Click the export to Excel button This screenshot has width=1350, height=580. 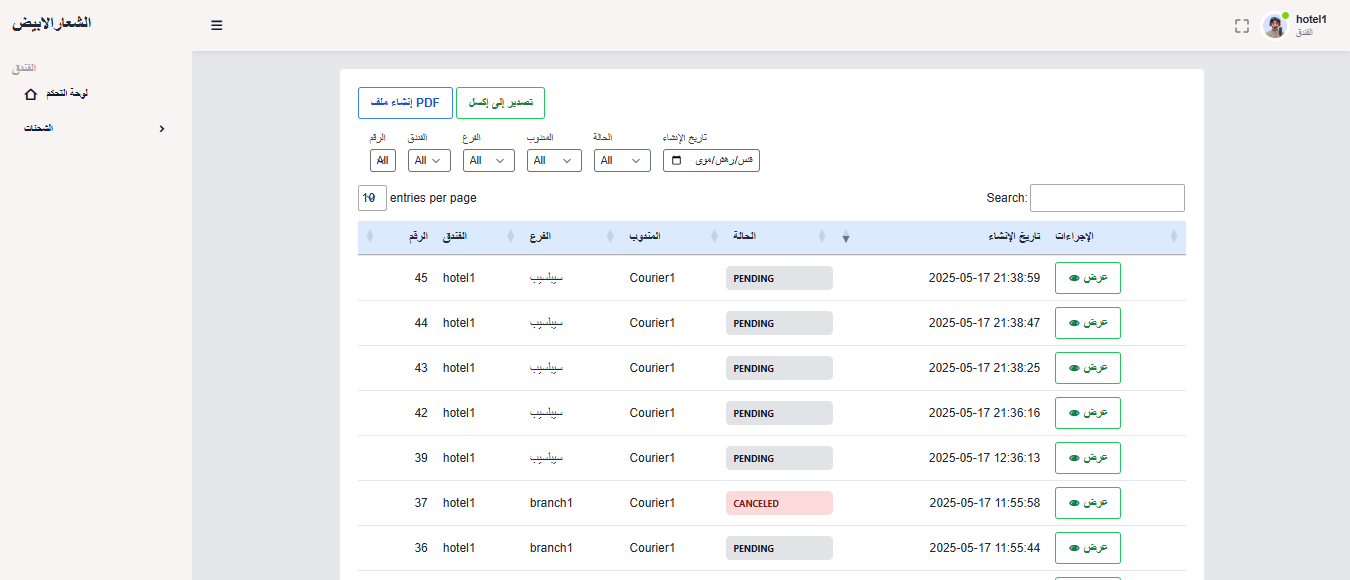pyautogui.click(x=500, y=103)
